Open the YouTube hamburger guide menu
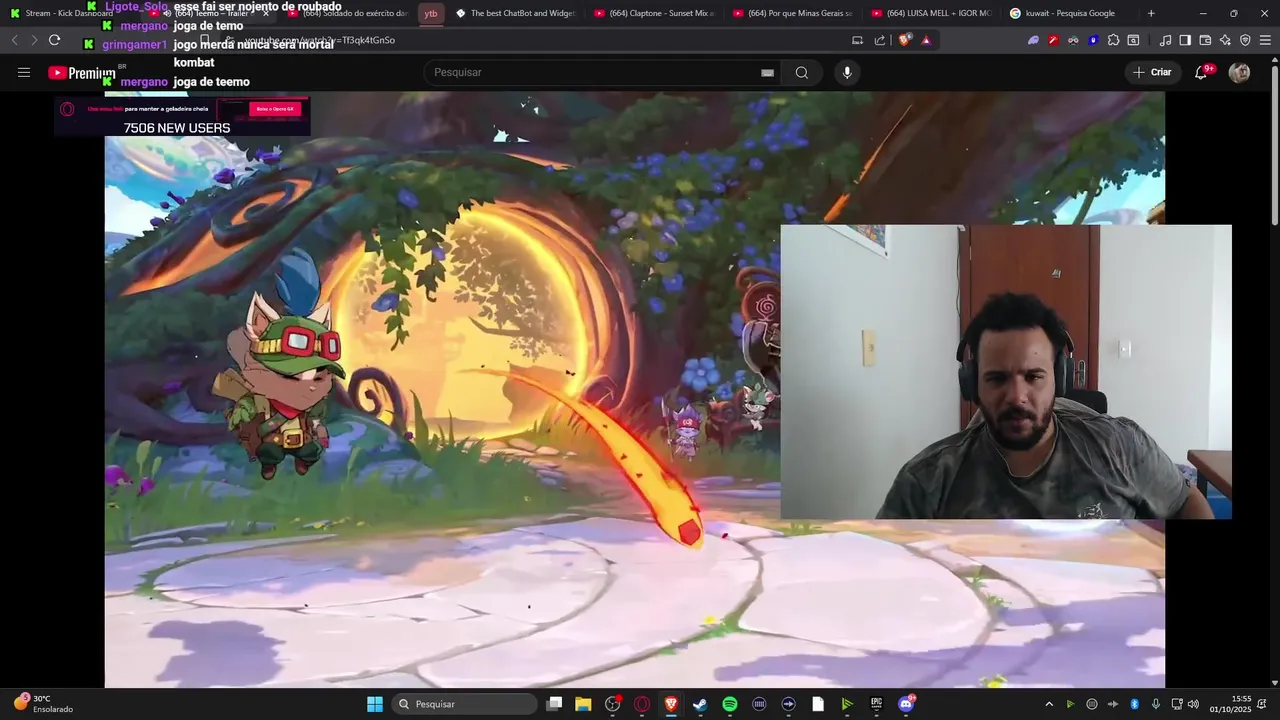Image resolution: width=1280 pixels, height=720 pixels. (24, 72)
